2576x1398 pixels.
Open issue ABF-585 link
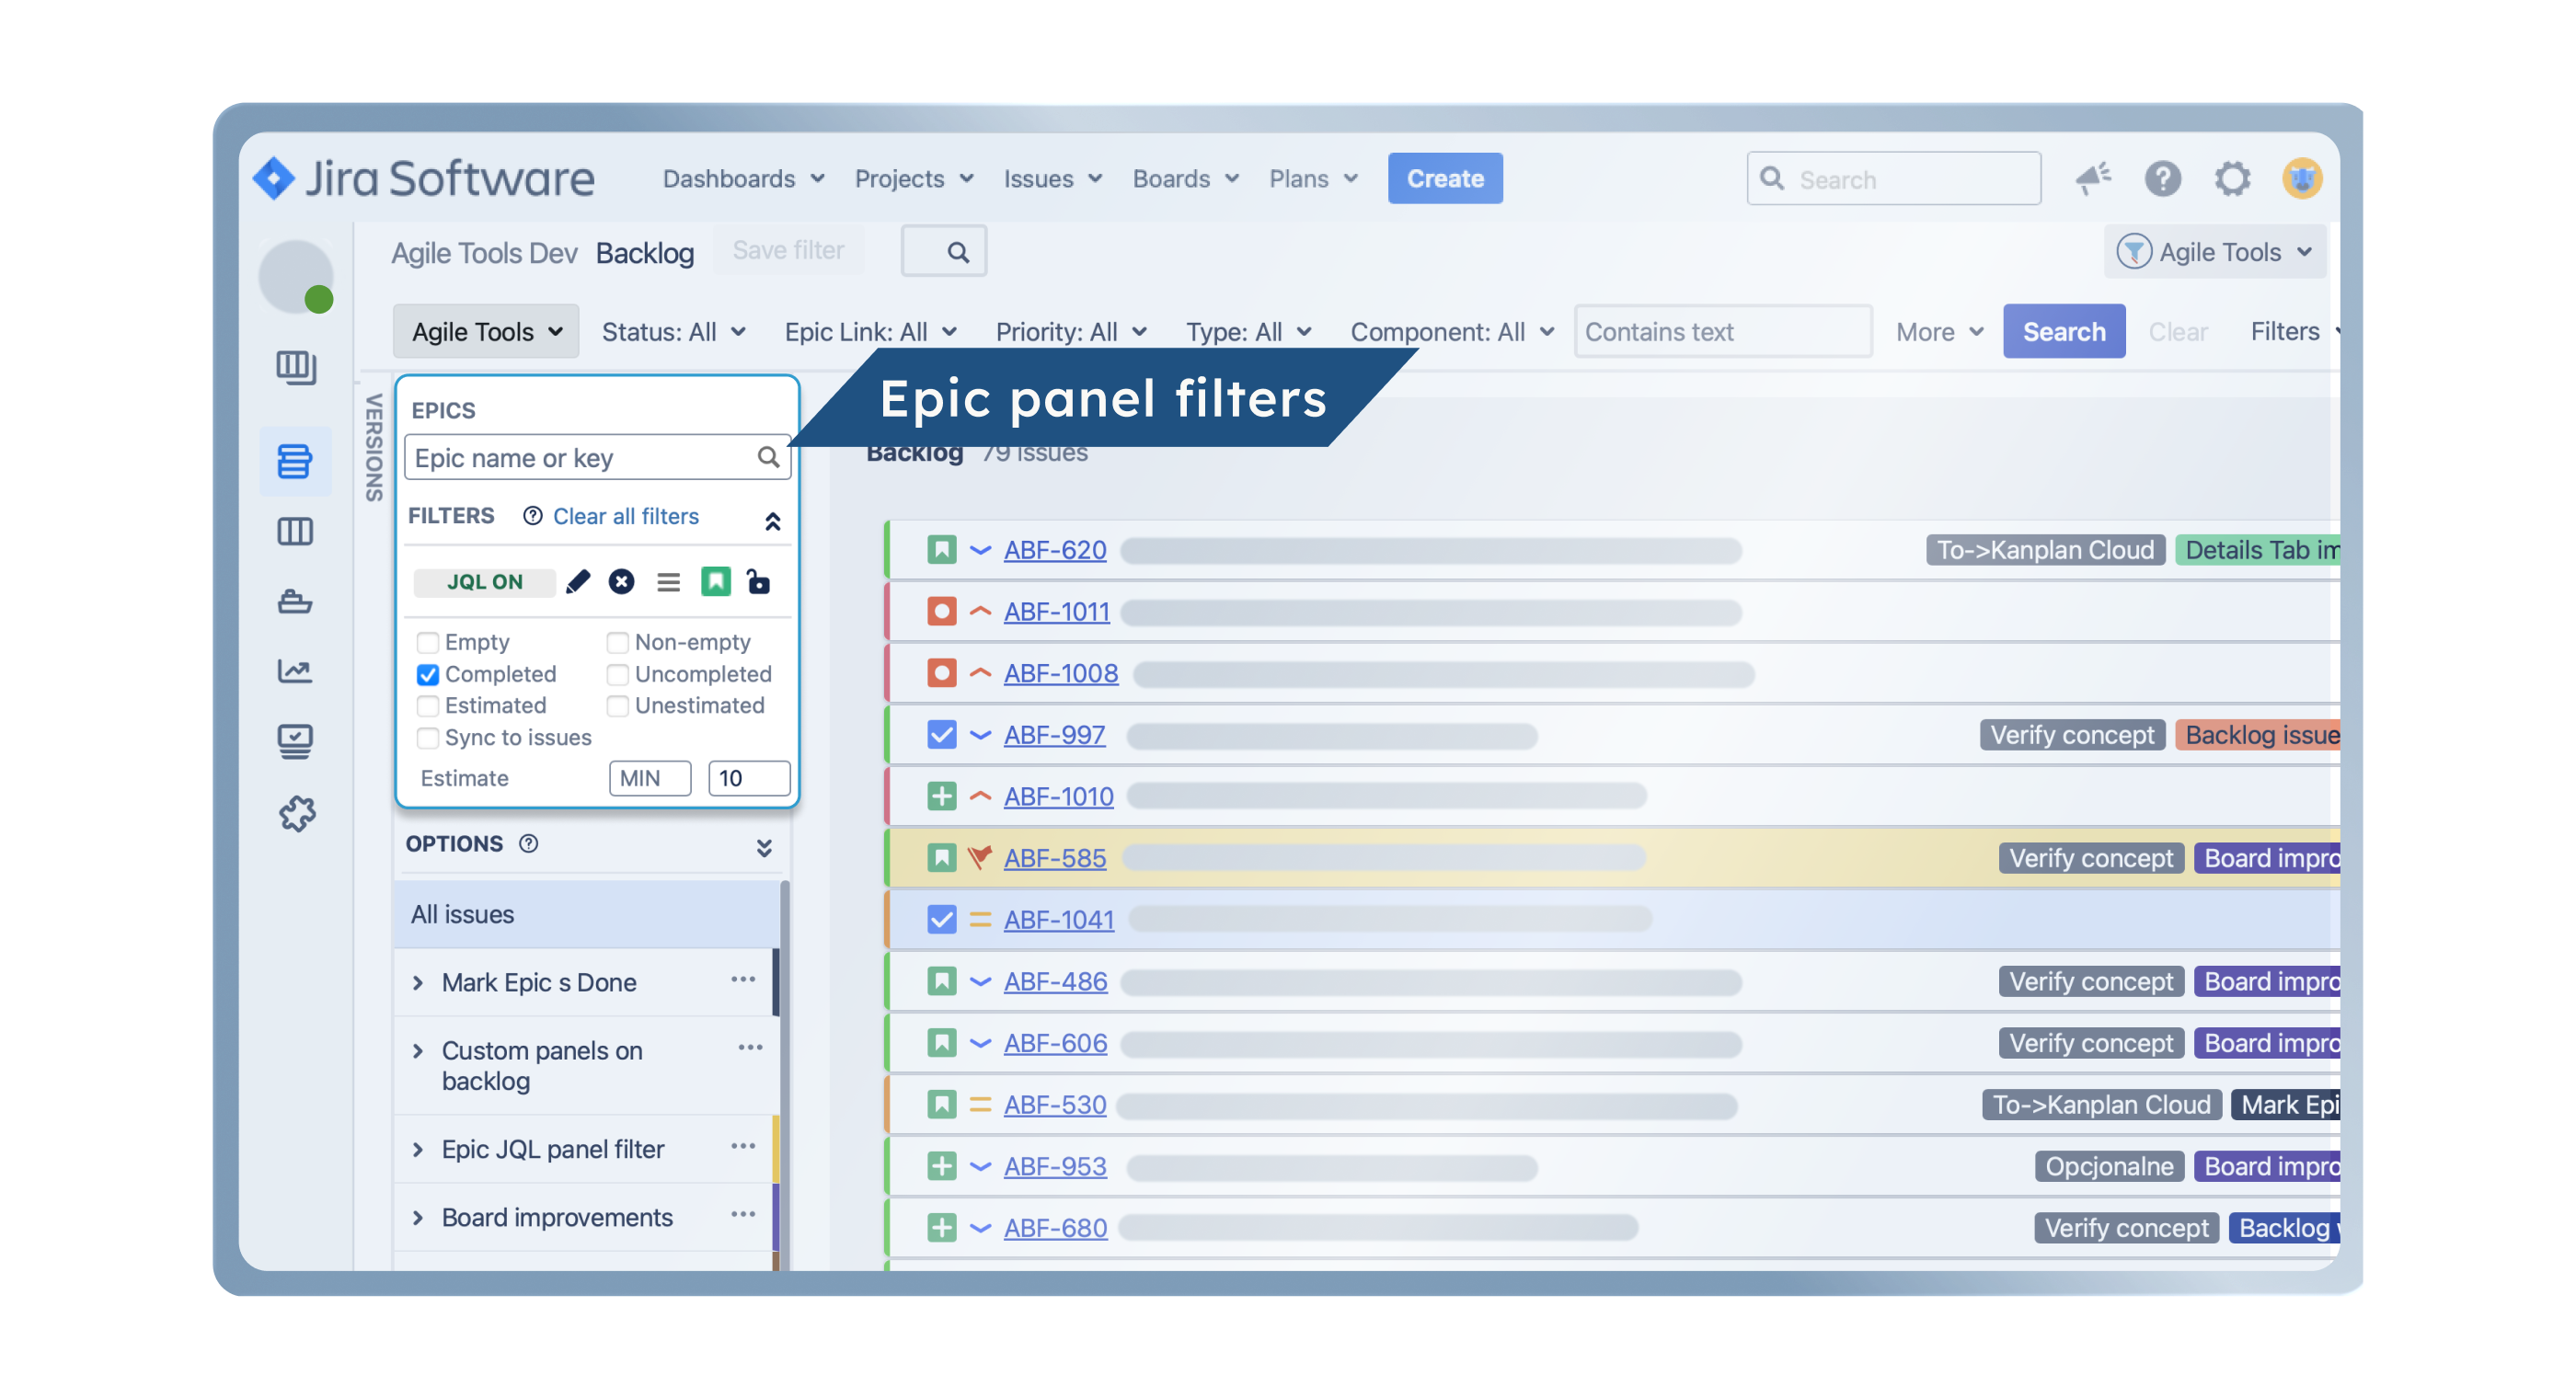1054,857
